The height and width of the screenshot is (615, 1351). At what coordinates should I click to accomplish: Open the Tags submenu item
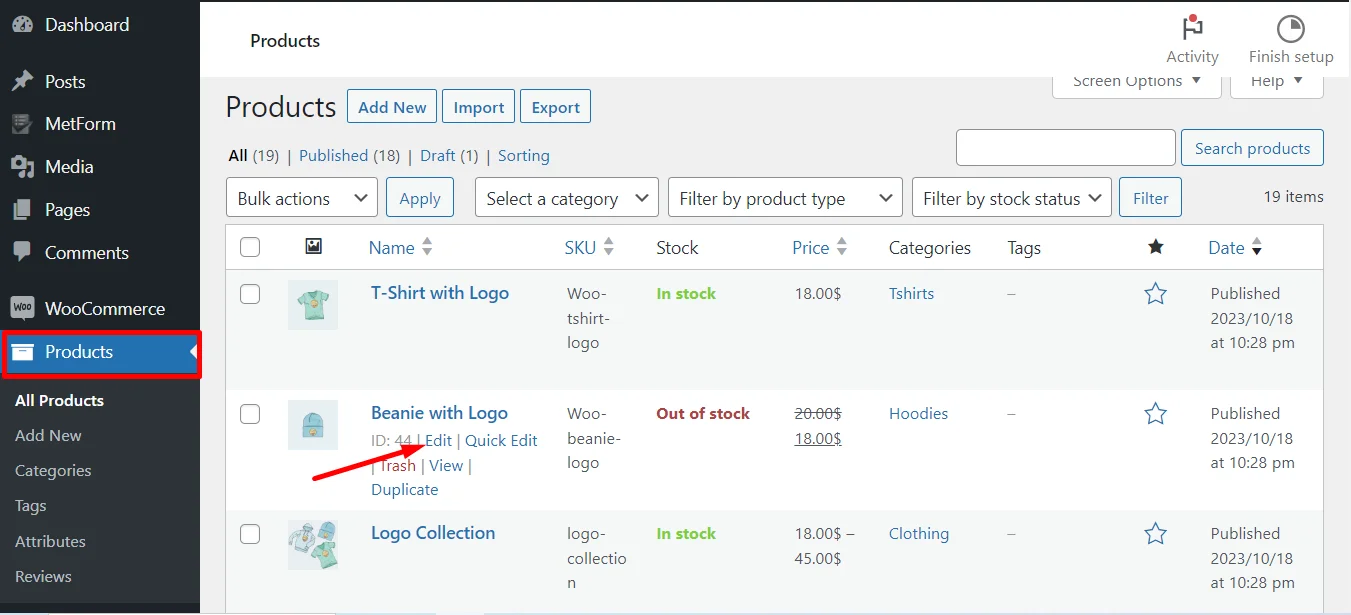point(31,505)
